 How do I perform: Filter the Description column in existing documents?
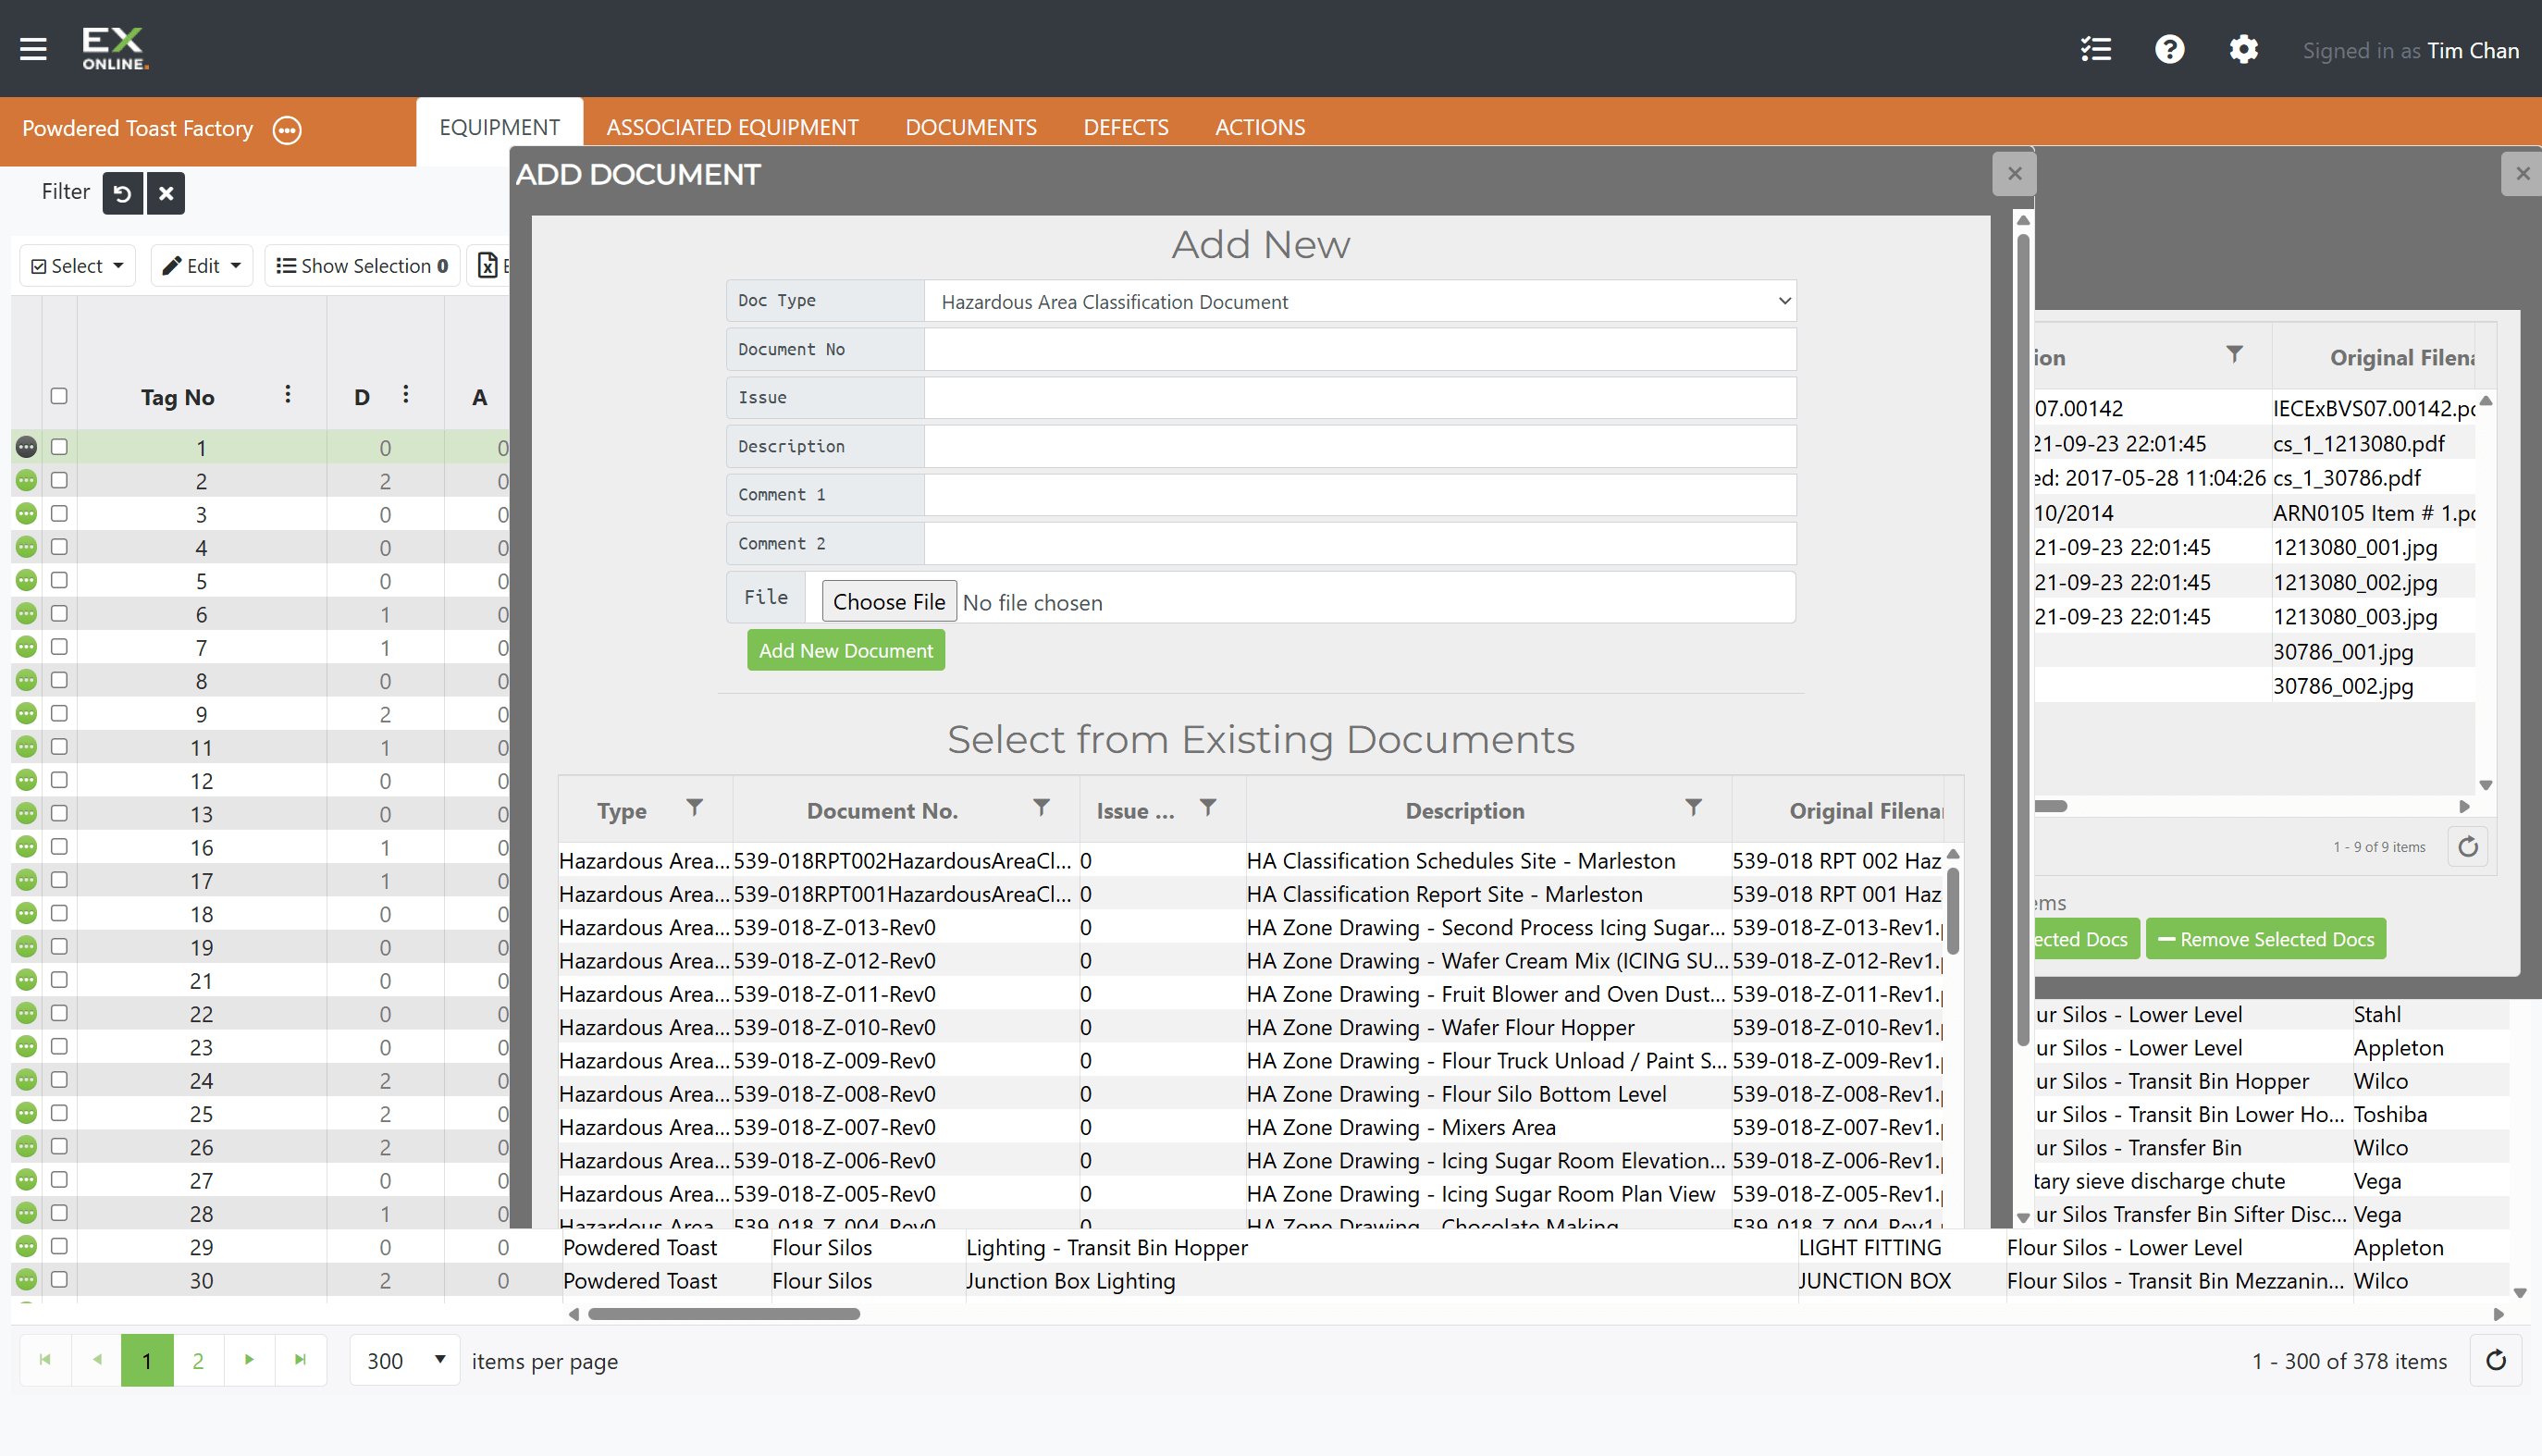pos(1693,807)
